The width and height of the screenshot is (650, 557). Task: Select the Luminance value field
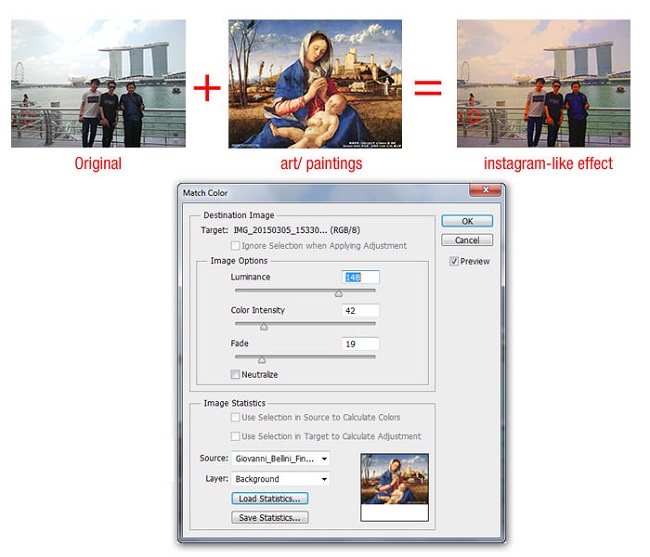360,277
